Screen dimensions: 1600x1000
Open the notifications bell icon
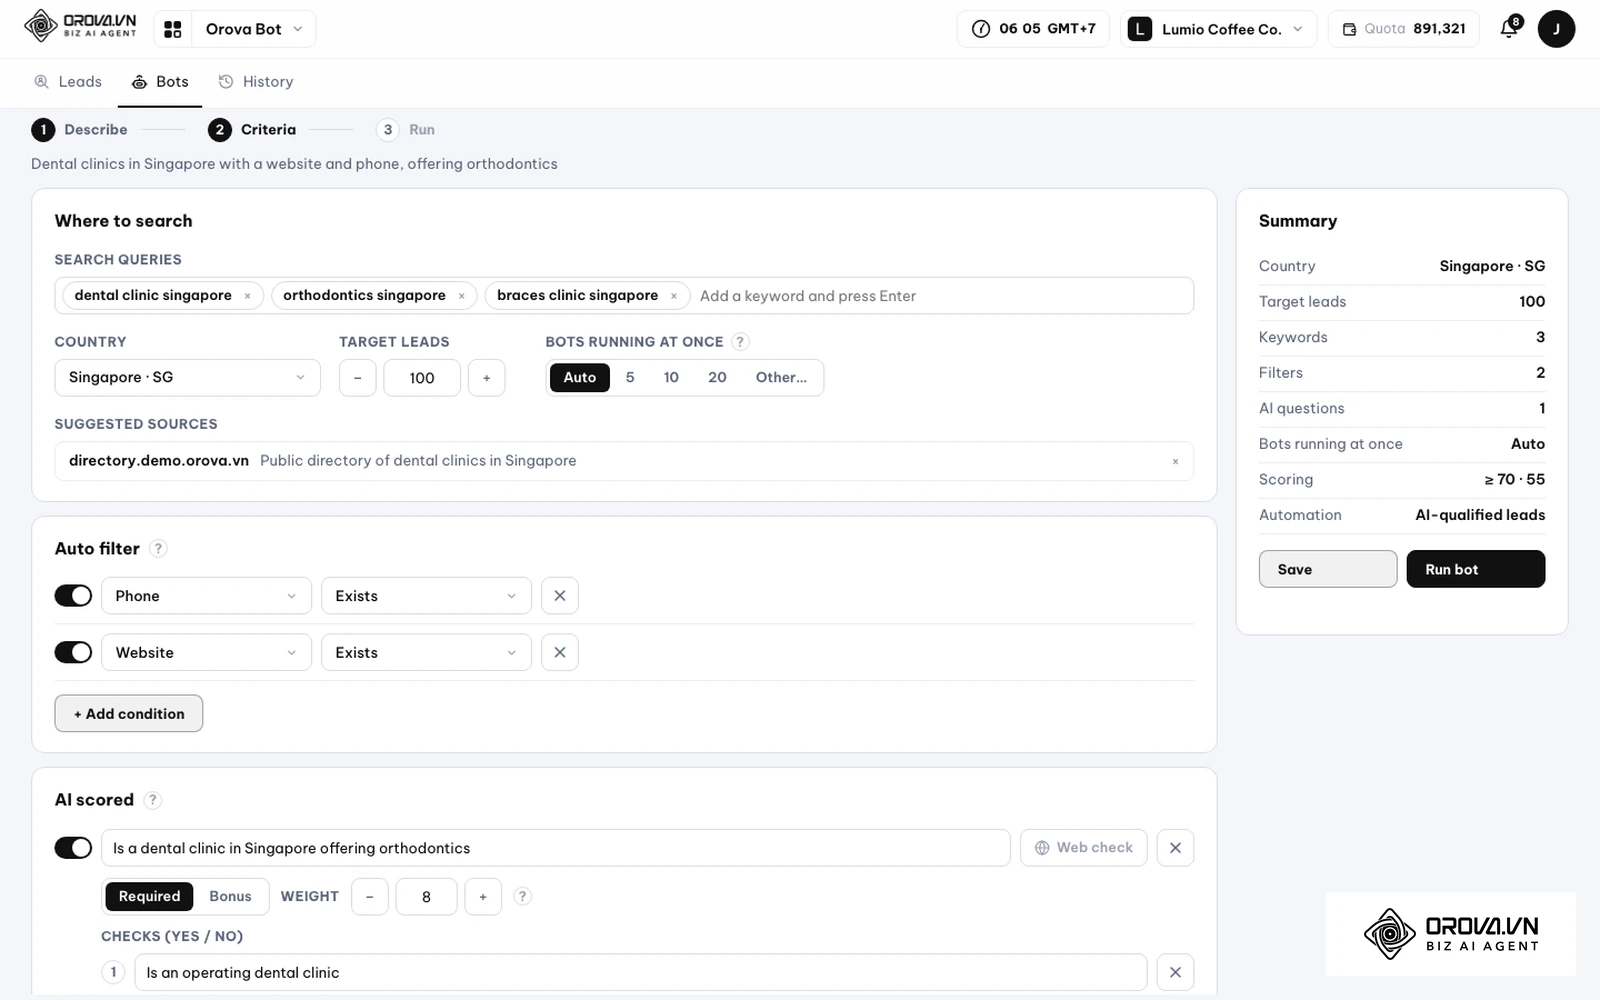(1510, 29)
